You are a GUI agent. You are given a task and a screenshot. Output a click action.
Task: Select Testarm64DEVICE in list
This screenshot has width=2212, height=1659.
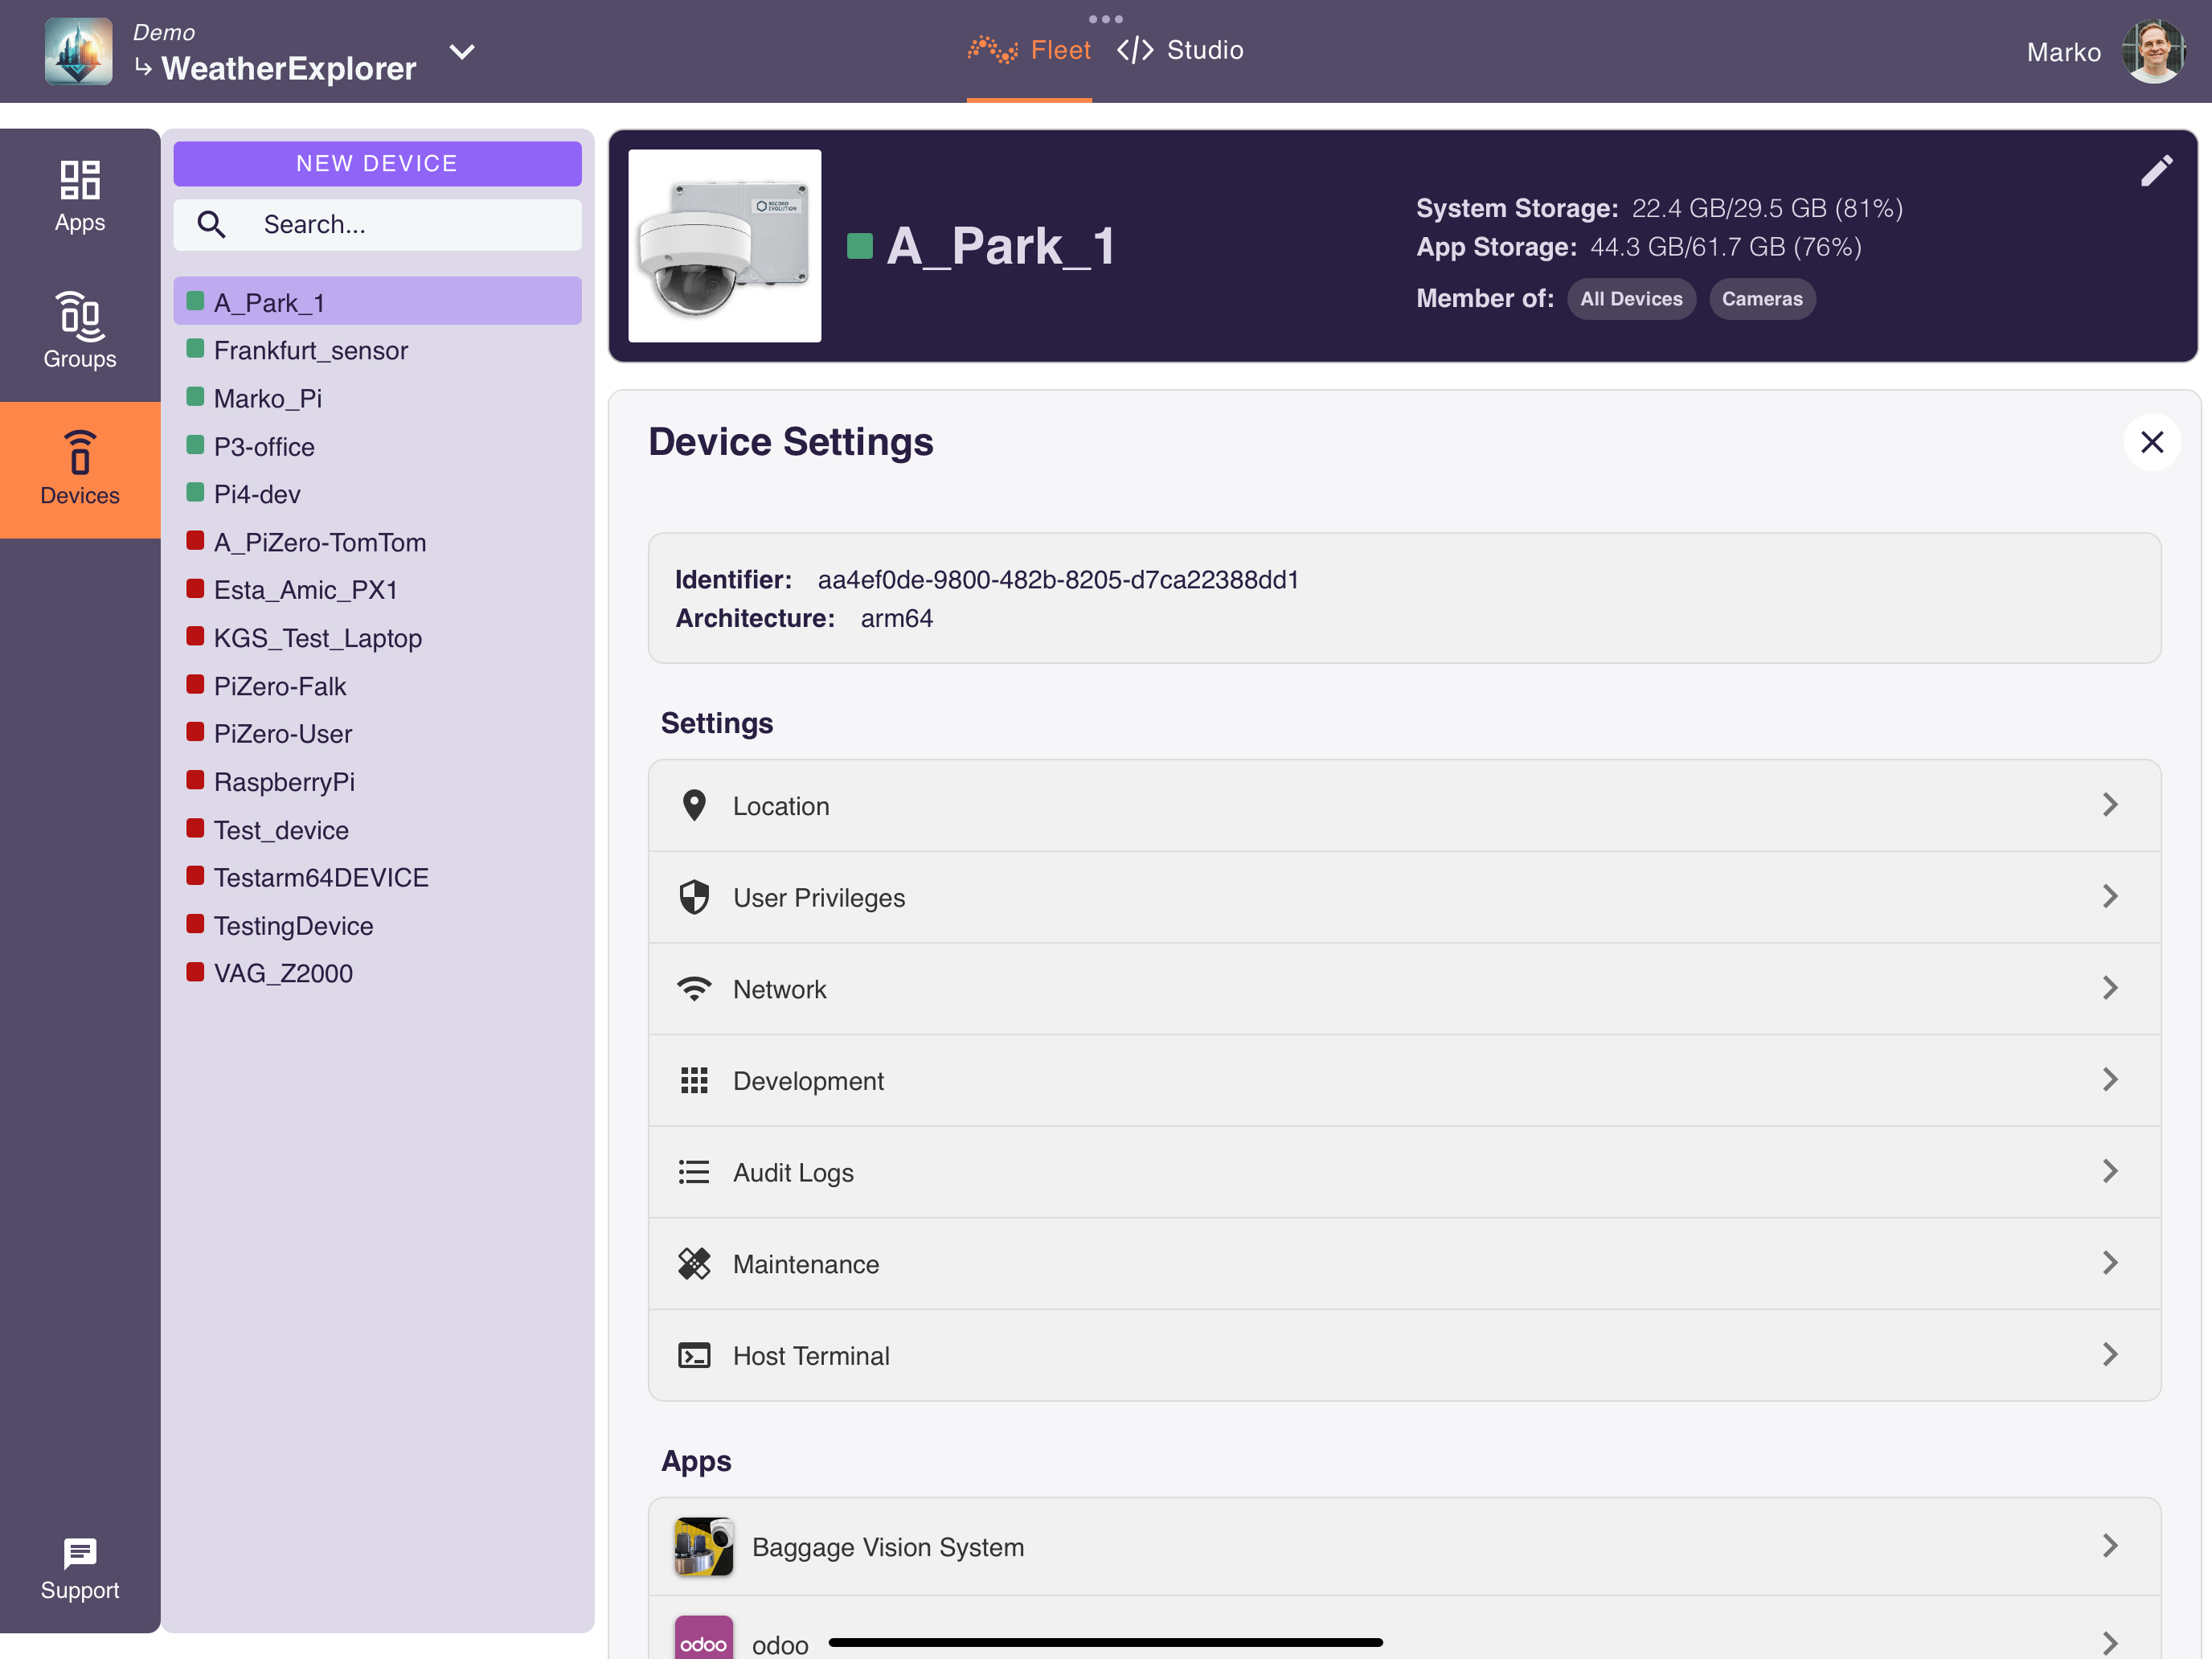point(377,878)
